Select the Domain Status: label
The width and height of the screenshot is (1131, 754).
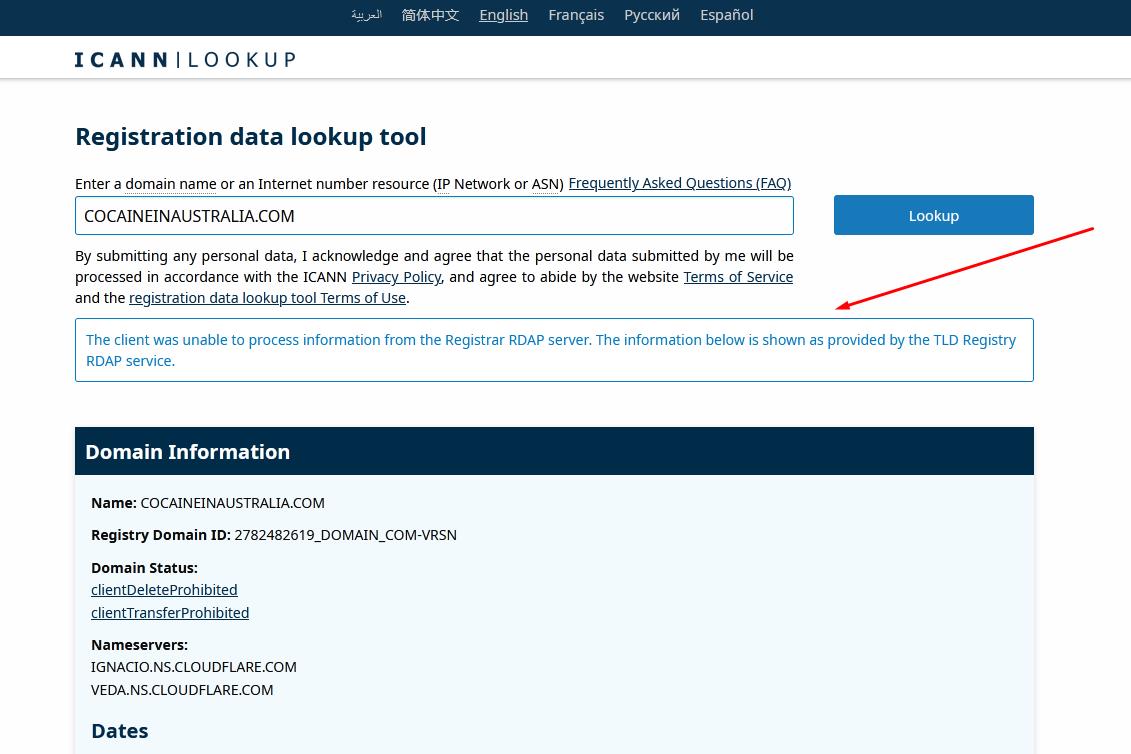[144, 568]
